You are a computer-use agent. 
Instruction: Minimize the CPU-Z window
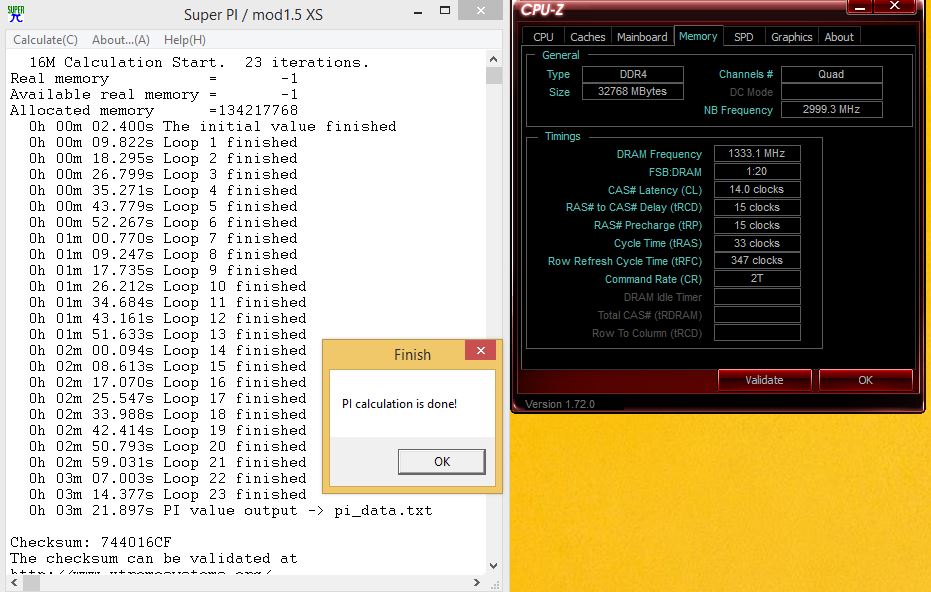point(859,7)
